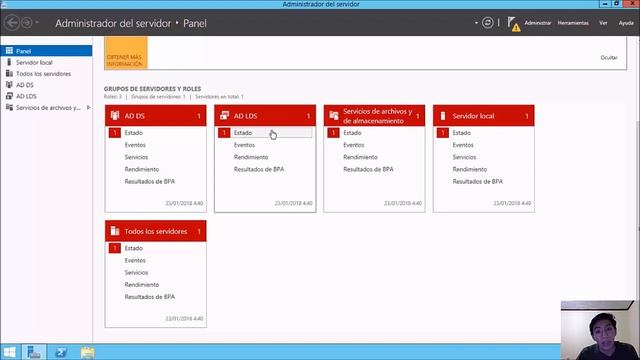
Task: Click red alert badge beside AD DS Estado
Action: point(115,133)
